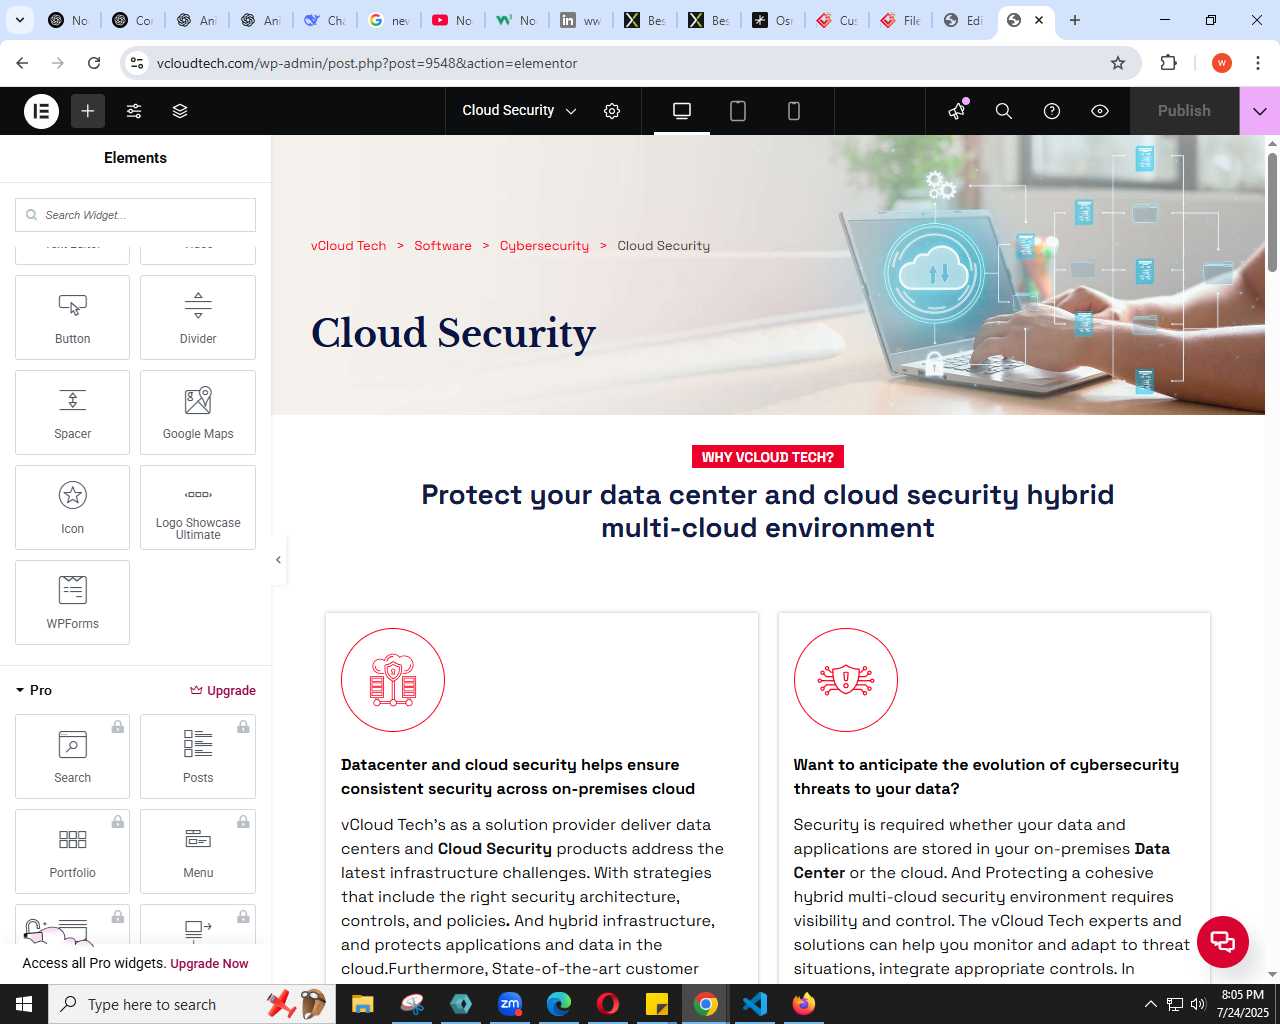1280x1024 pixels.
Task: Select the Icon widget
Action: [72, 507]
